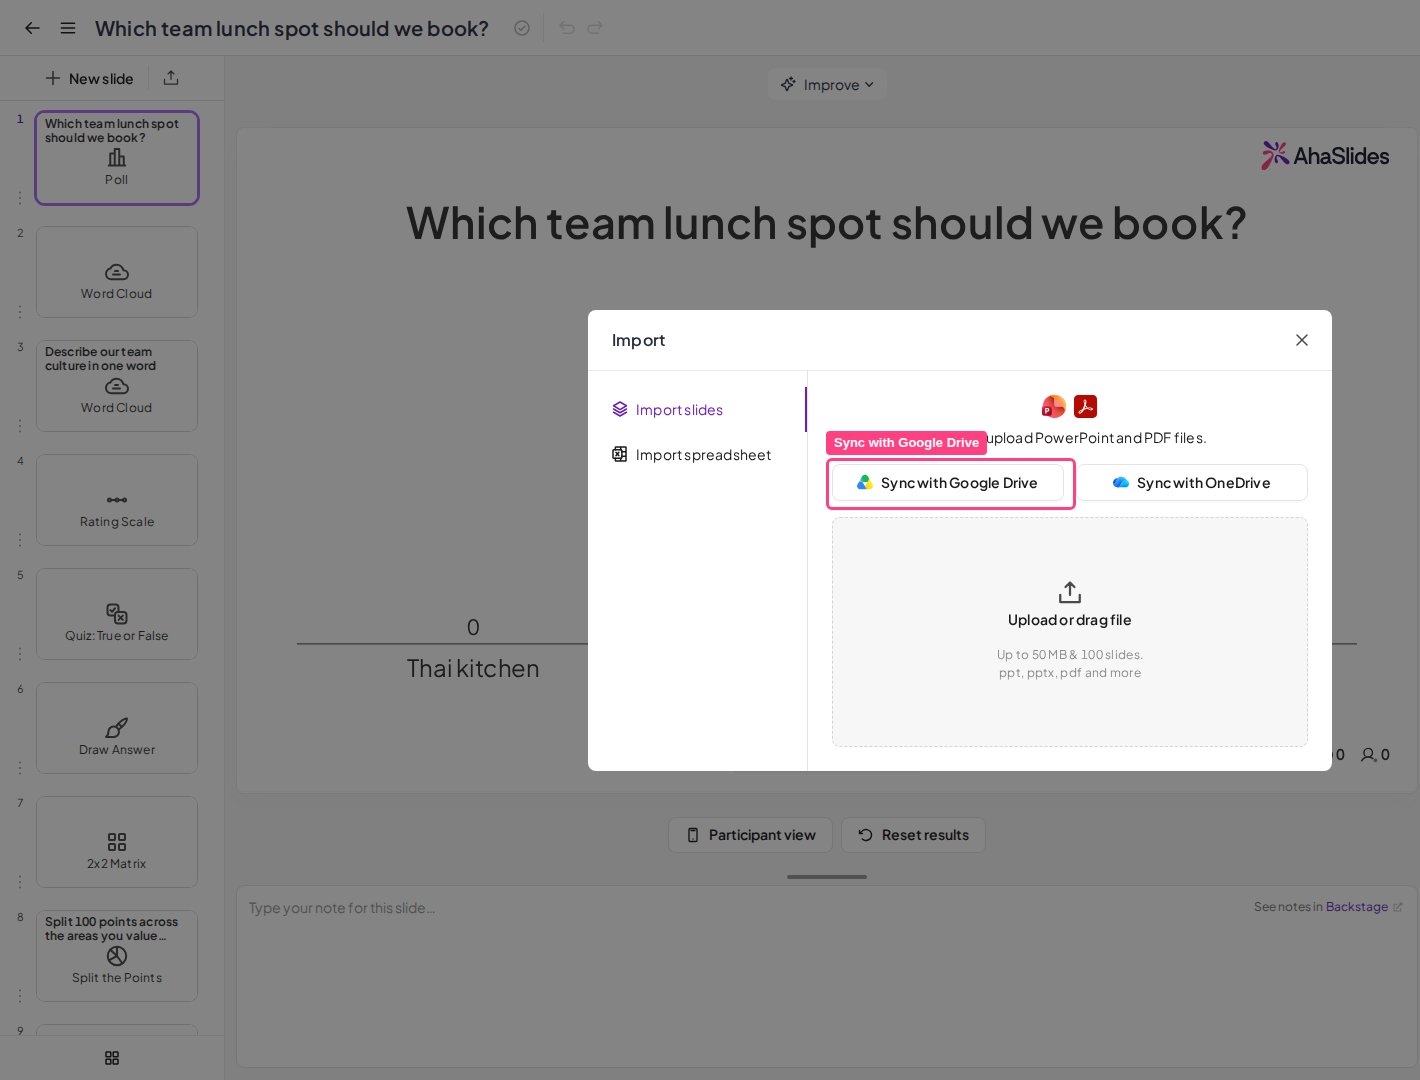The height and width of the screenshot is (1080, 1420).
Task: Open the hamburger menu
Action: tap(68, 28)
